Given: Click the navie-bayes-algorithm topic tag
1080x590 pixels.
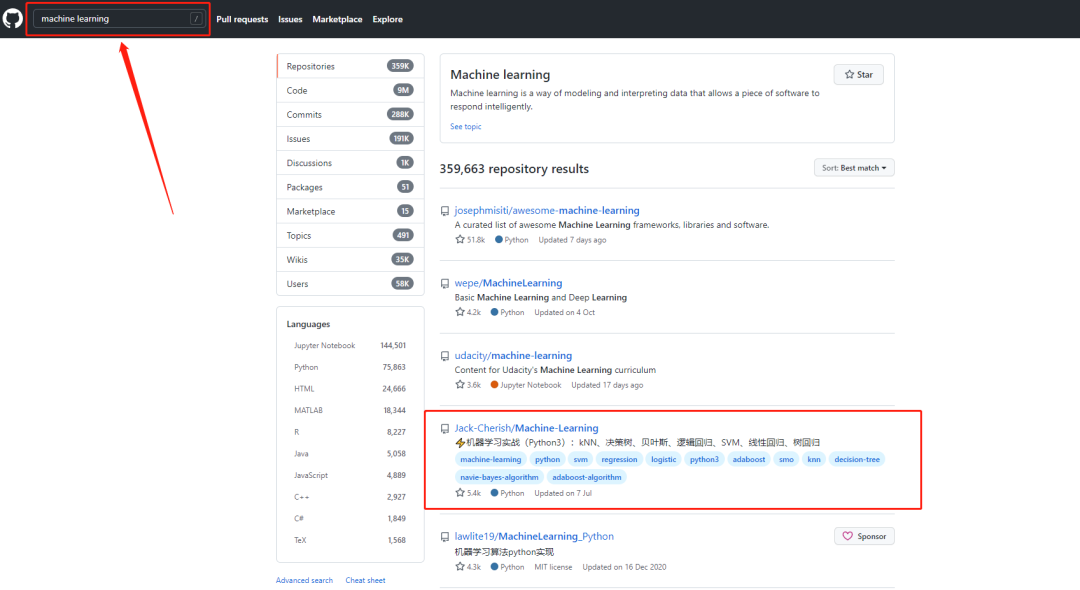Looking at the screenshot, I should (499, 477).
